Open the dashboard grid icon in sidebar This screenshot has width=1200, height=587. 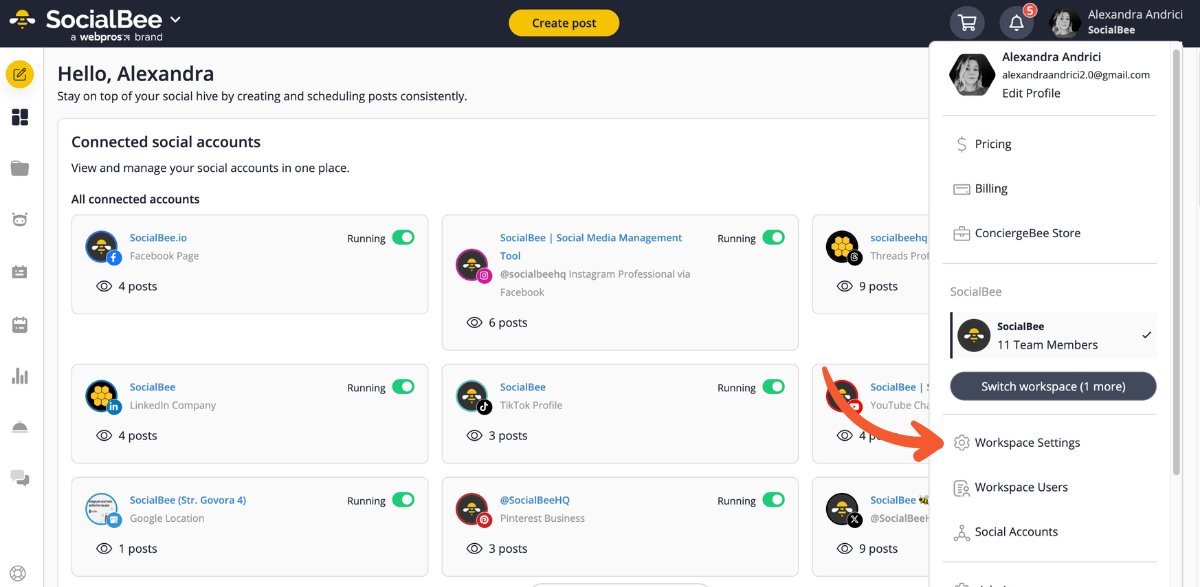click(20, 118)
